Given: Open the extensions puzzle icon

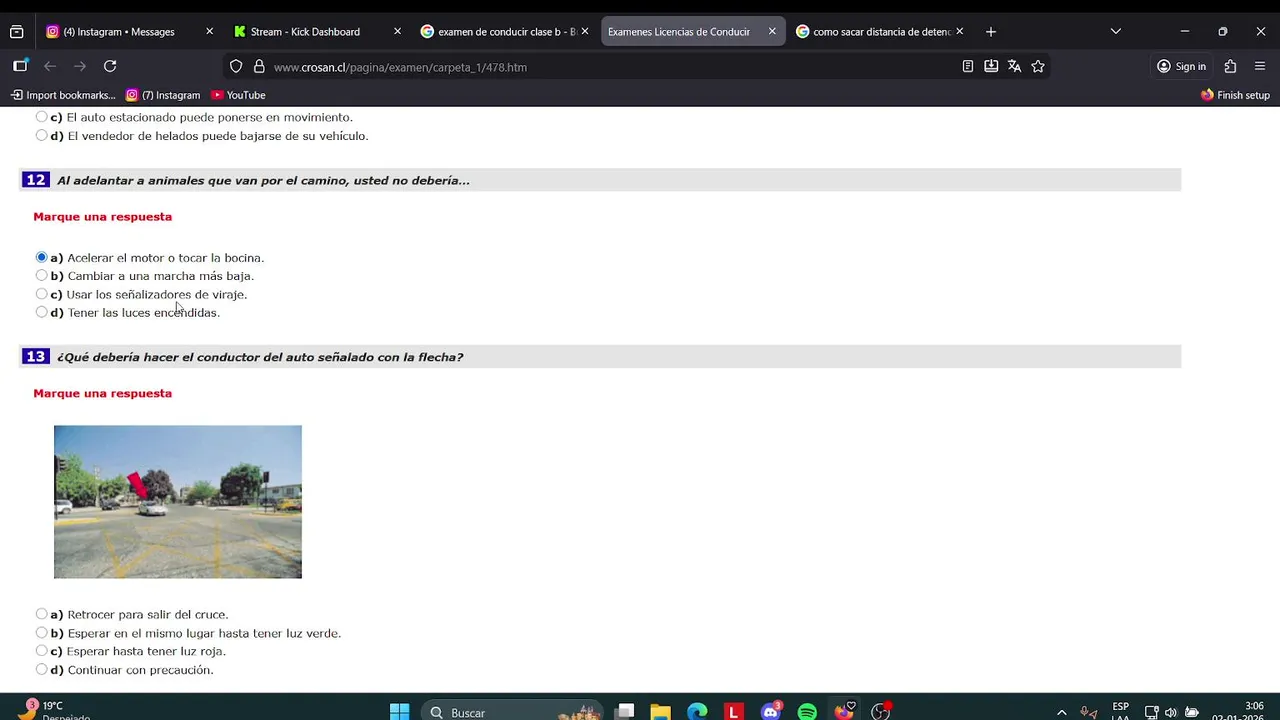Looking at the screenshot, I should coord(1230,66).
